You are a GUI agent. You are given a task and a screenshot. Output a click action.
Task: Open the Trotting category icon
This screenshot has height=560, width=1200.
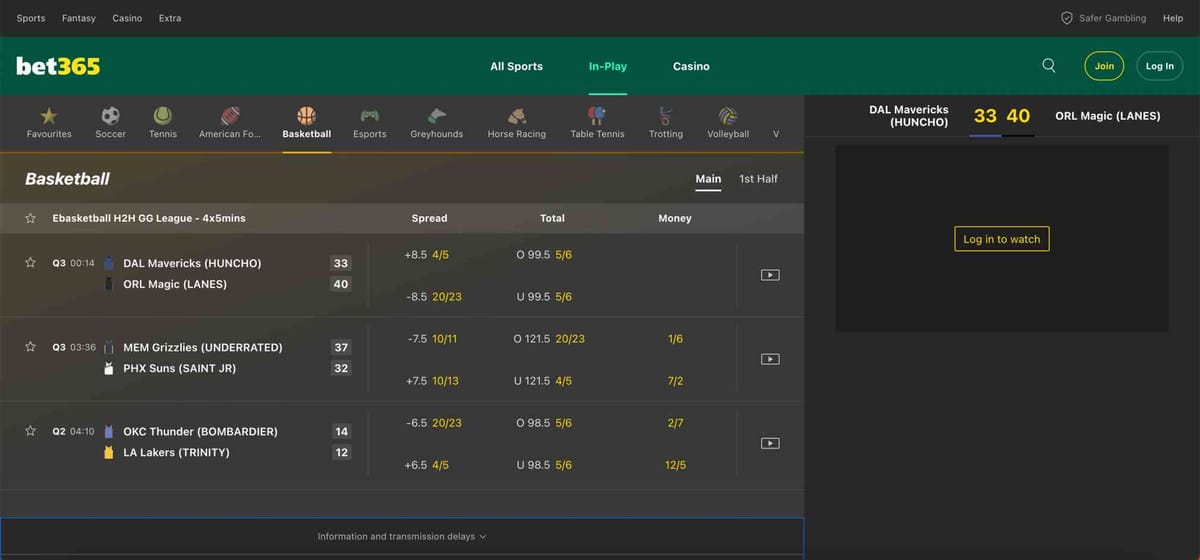pyautogui.click(x=666, y=115)
